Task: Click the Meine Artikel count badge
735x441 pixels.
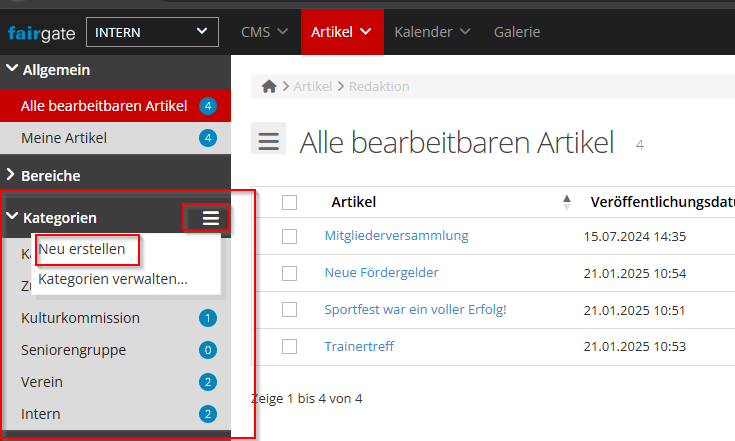Action: click(208, 138)
